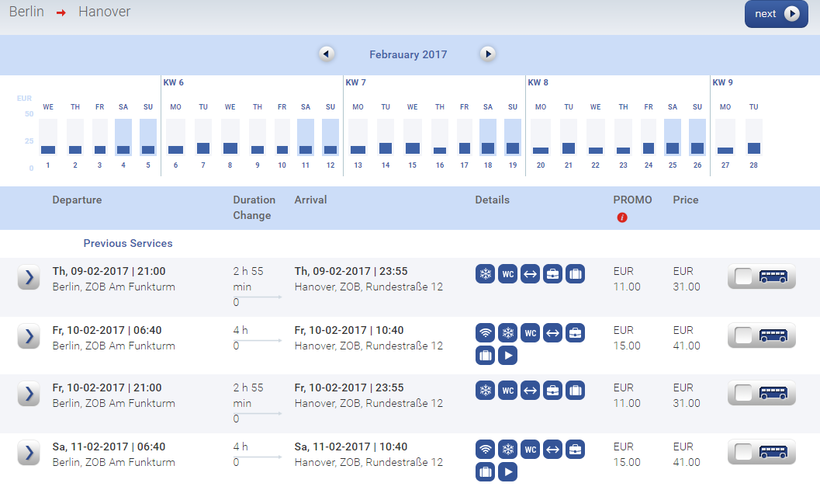Click WC icon on Friday 21:00 service
Screen dimensions: 820x490
click(508, 390)
